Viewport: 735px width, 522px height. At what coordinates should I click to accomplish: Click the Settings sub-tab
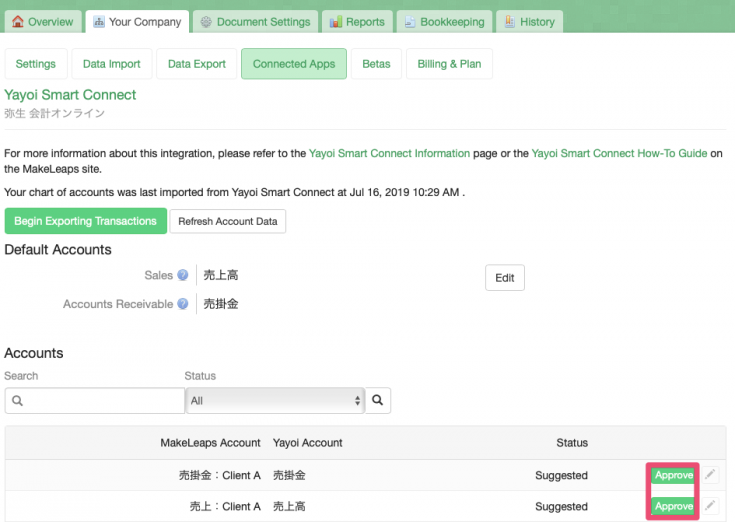(36, 64)
